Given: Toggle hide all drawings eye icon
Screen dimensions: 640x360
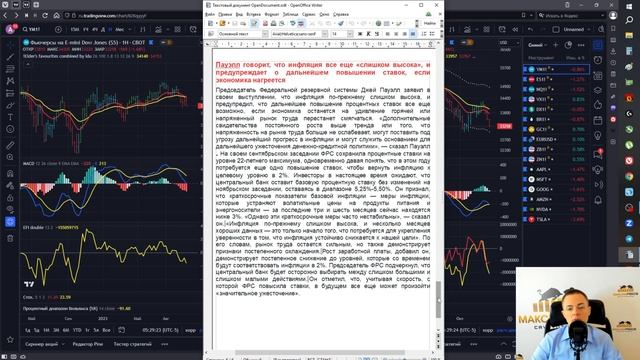Looking at the screenshot, I should [10, 209].
